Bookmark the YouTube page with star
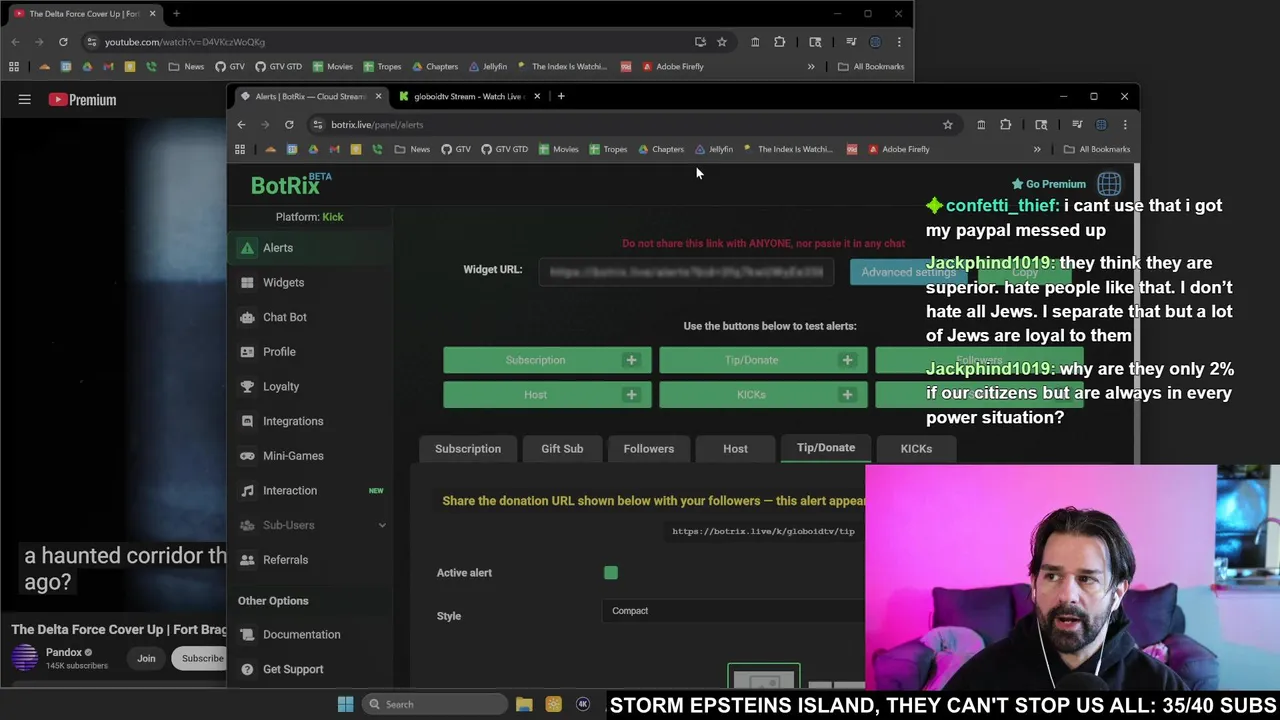 point(721,42)
